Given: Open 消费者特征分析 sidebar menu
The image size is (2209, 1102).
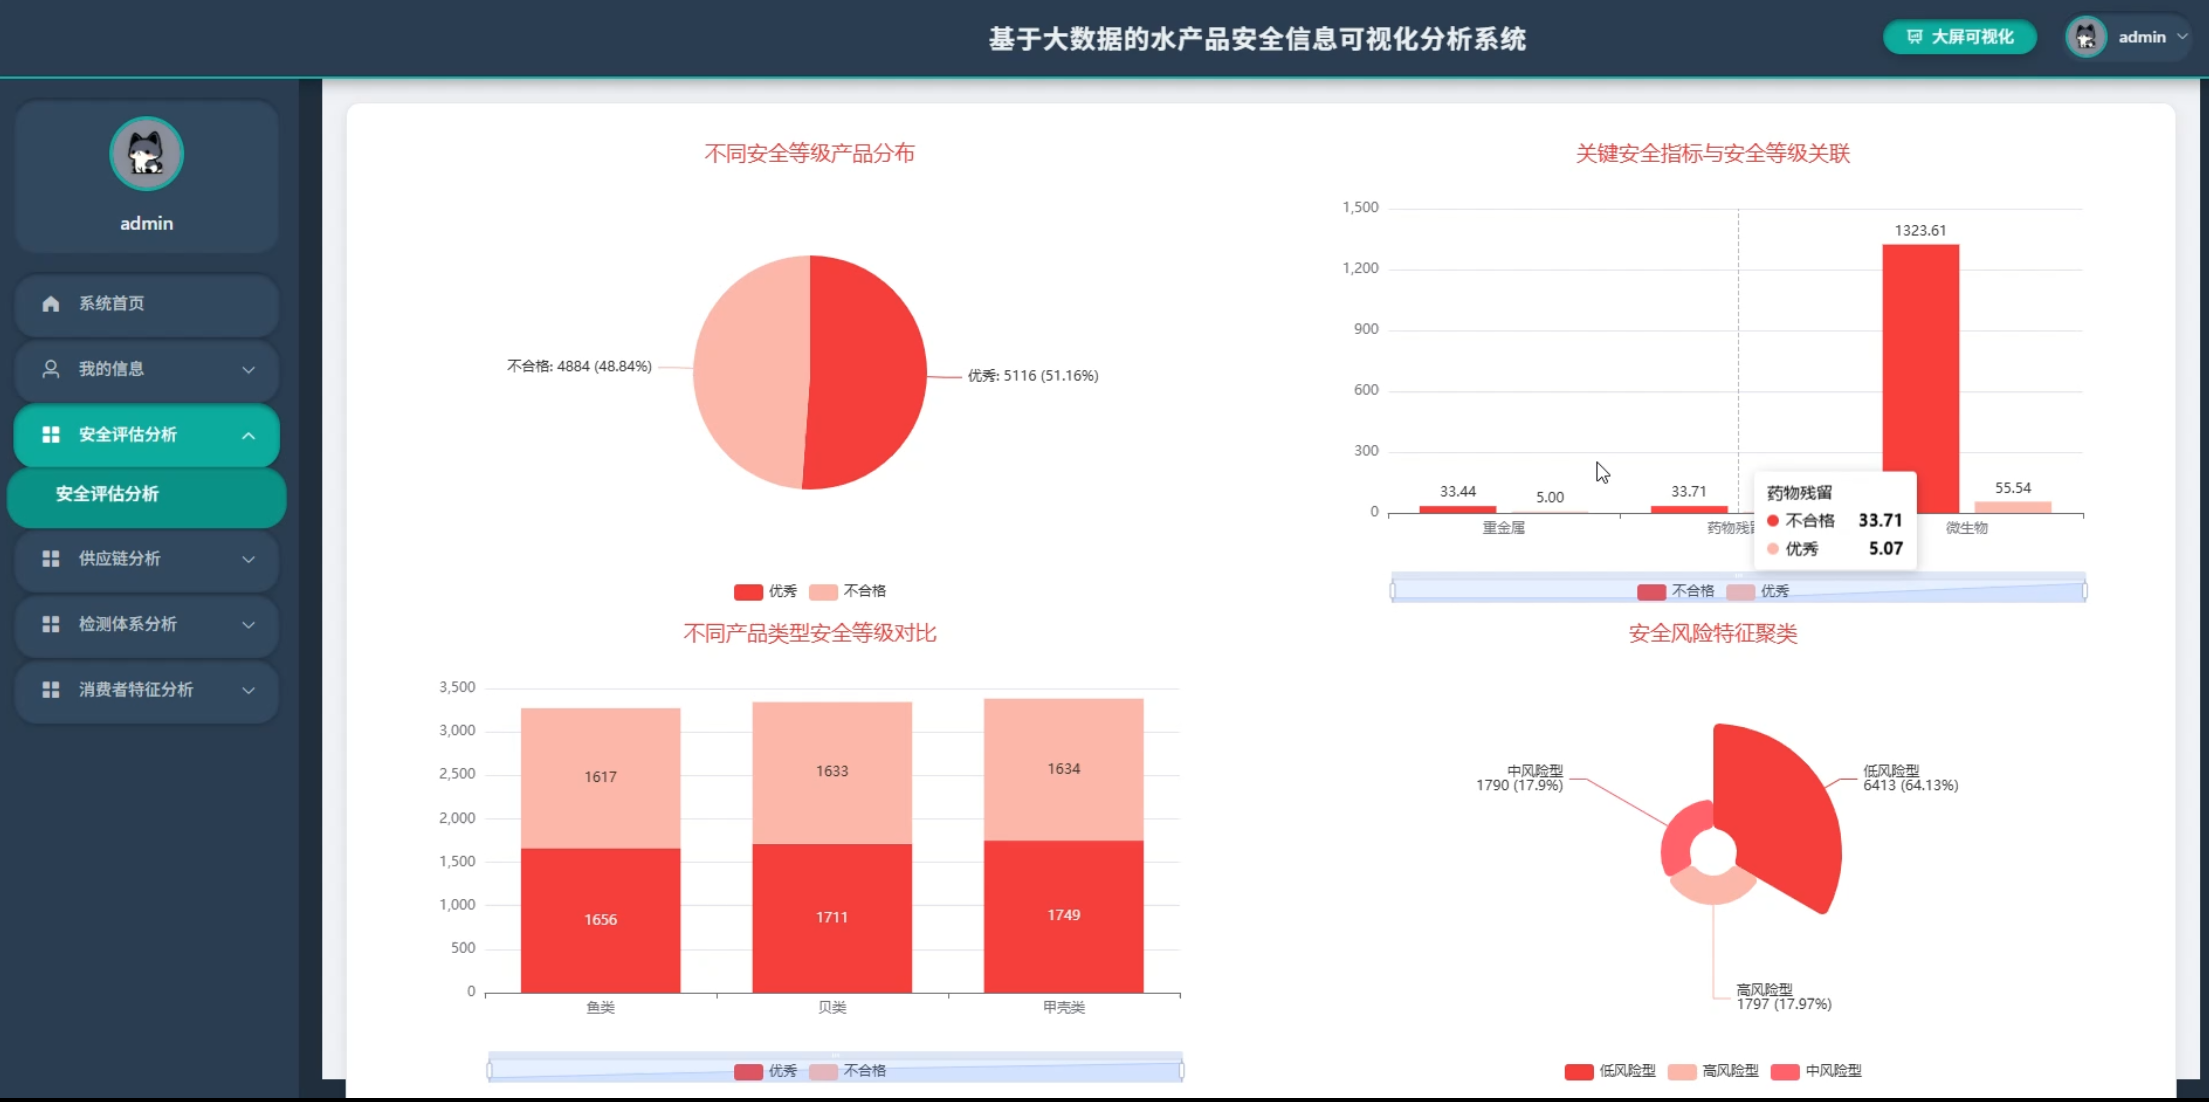Looking at the screenshot, I should pyautogui.click(x=147, y=690).
